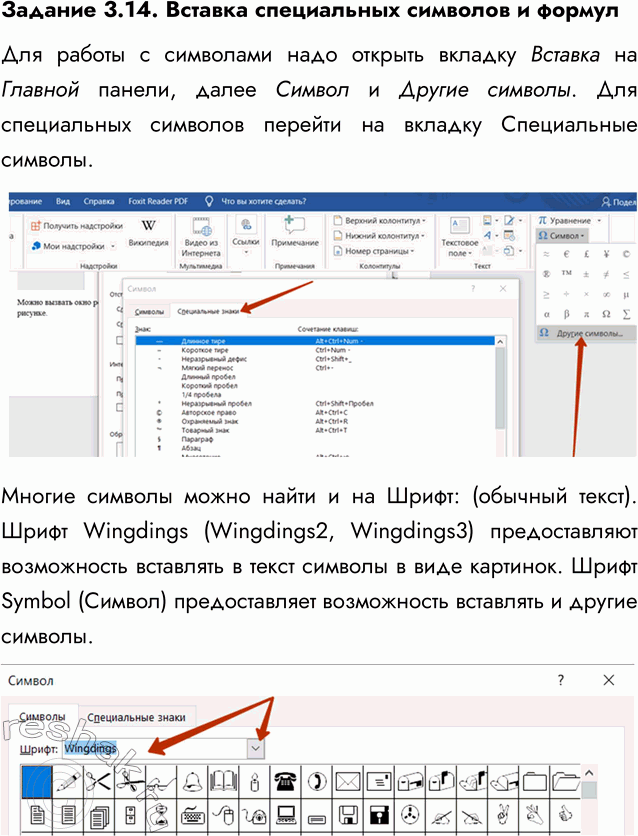Image resolution: width=638 pixels, height=836 pixels.
Task: Click the Video from Internet icon
Action: coord(200,228)
